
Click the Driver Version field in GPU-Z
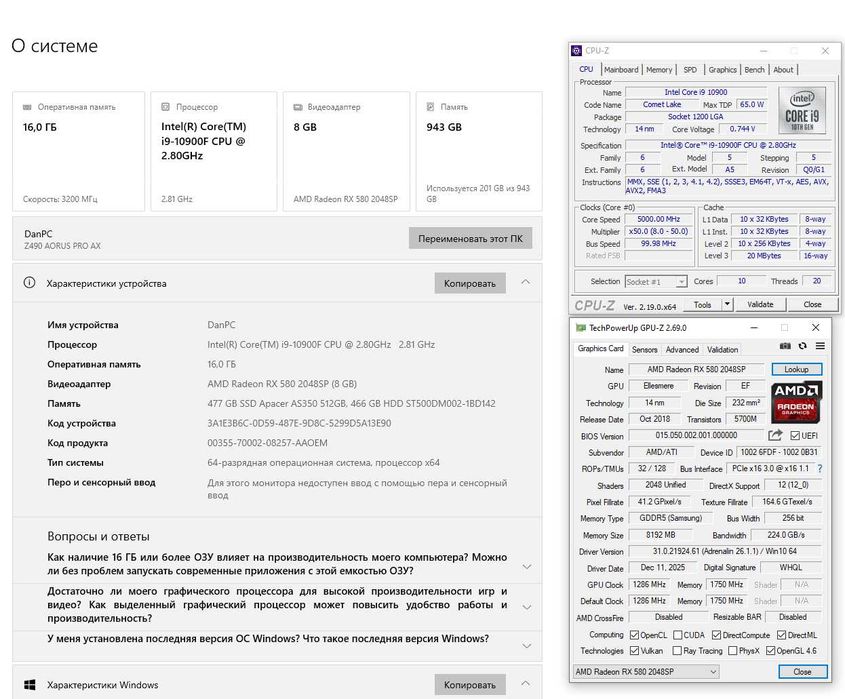point(725,551)
